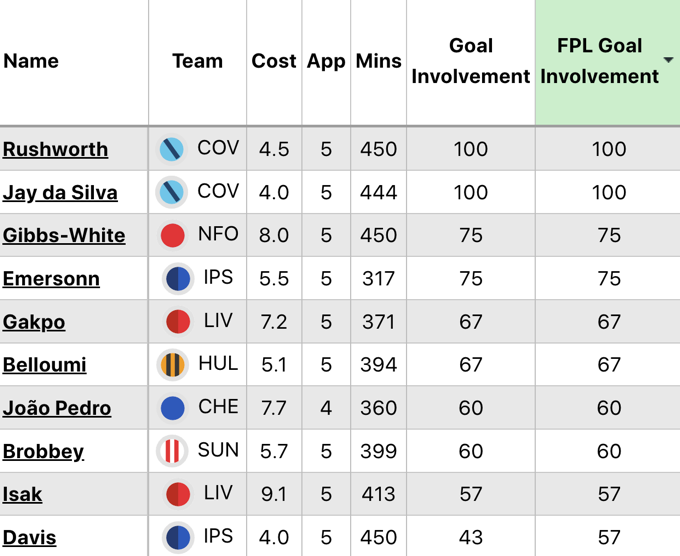This screenshot has width=680, height=556.
Task: Select the Mins column header
Action: (379, 61)
